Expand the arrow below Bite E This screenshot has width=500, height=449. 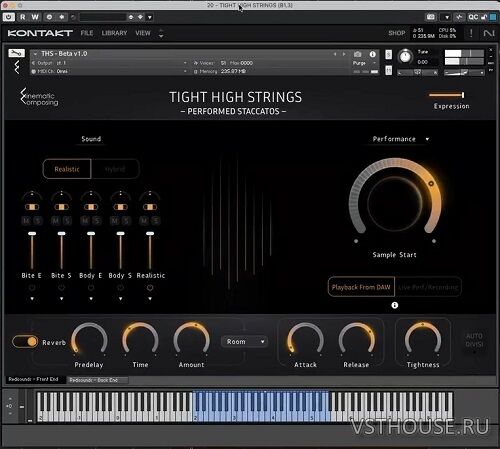tap(32, 299)
